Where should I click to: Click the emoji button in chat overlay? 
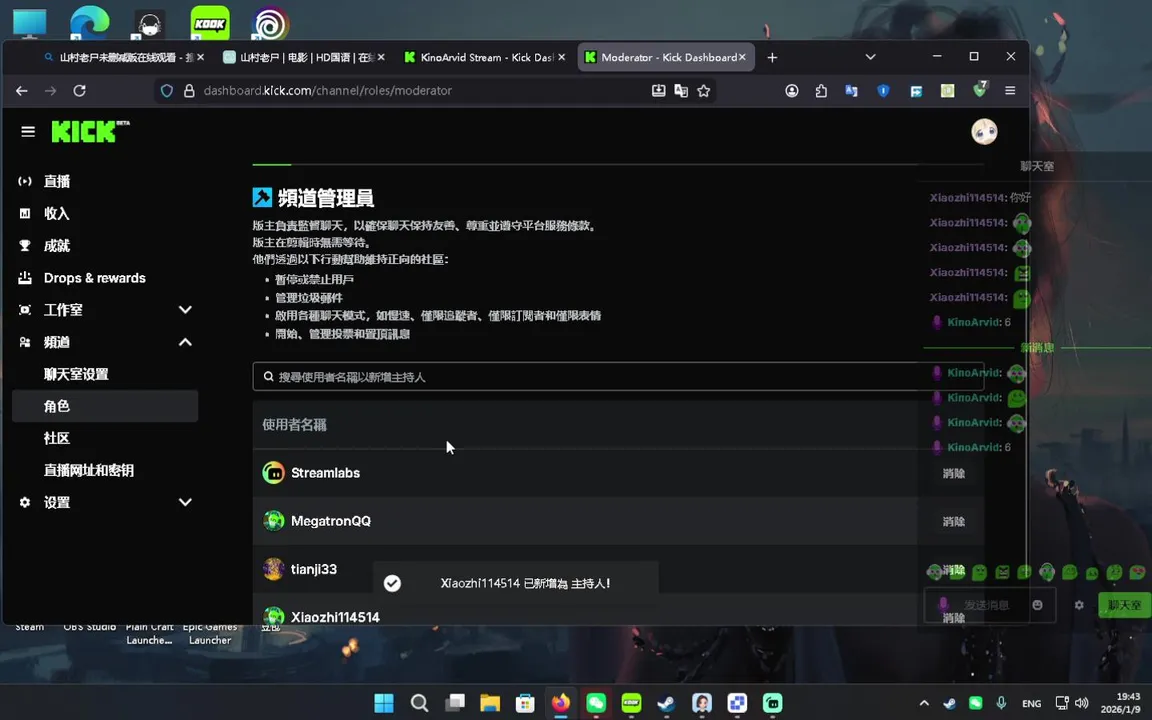pos(1037,605)
